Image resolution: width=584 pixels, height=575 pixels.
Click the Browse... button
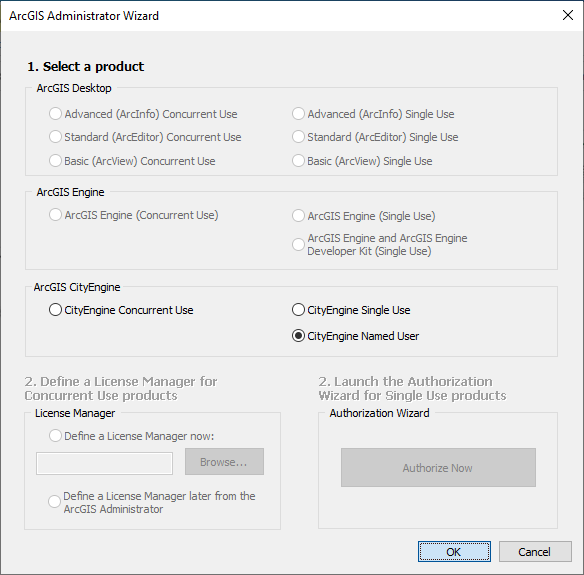click(224, 462)
